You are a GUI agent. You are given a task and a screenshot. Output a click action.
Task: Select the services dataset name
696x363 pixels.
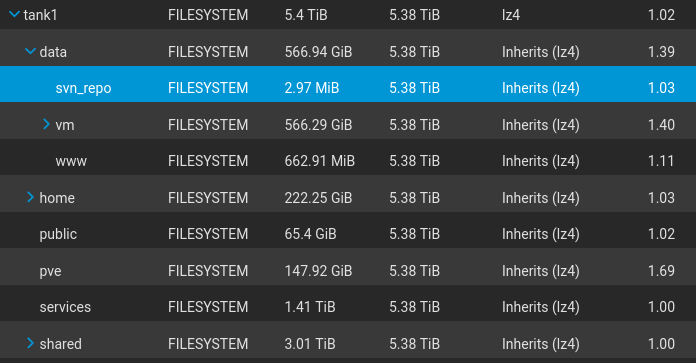(x=65, y=307)
